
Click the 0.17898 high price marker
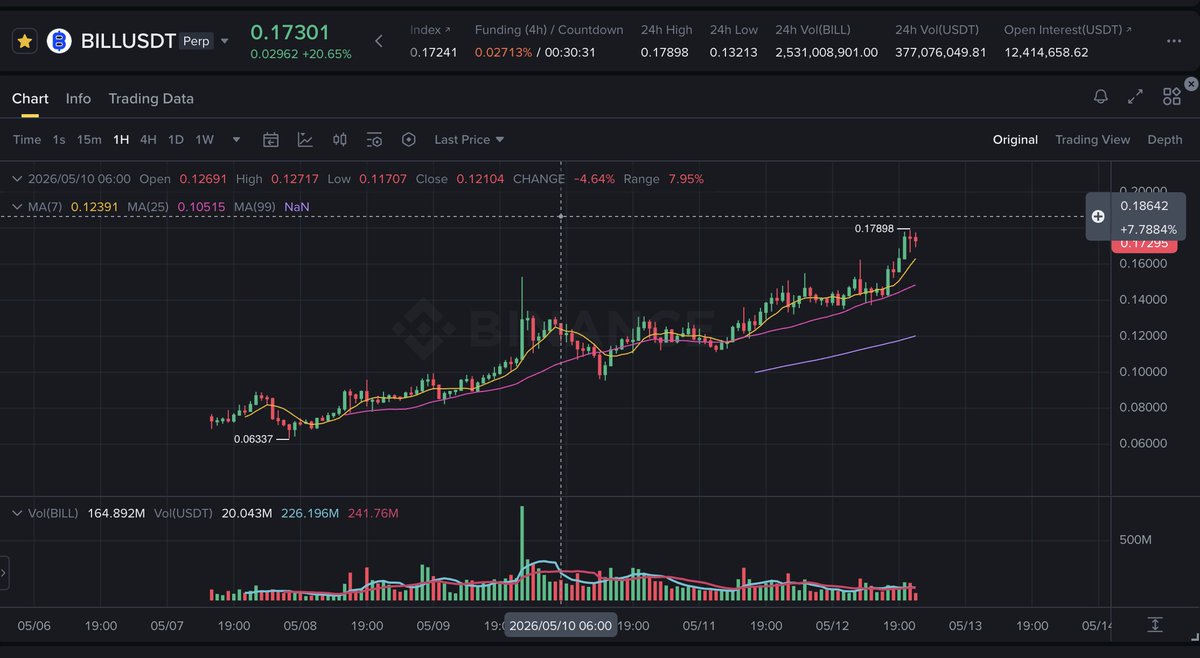coord(874,229)
